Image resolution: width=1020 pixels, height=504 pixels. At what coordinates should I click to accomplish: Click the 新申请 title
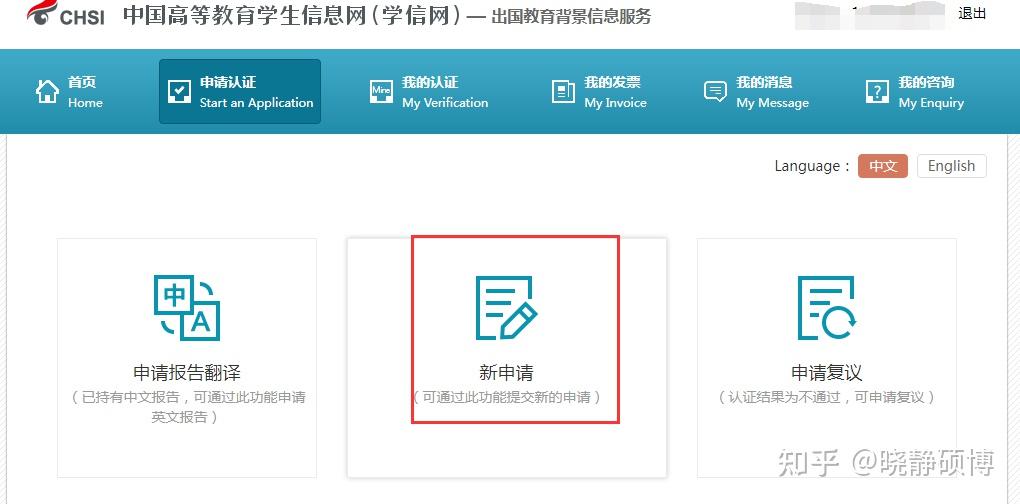click(506, 373)
